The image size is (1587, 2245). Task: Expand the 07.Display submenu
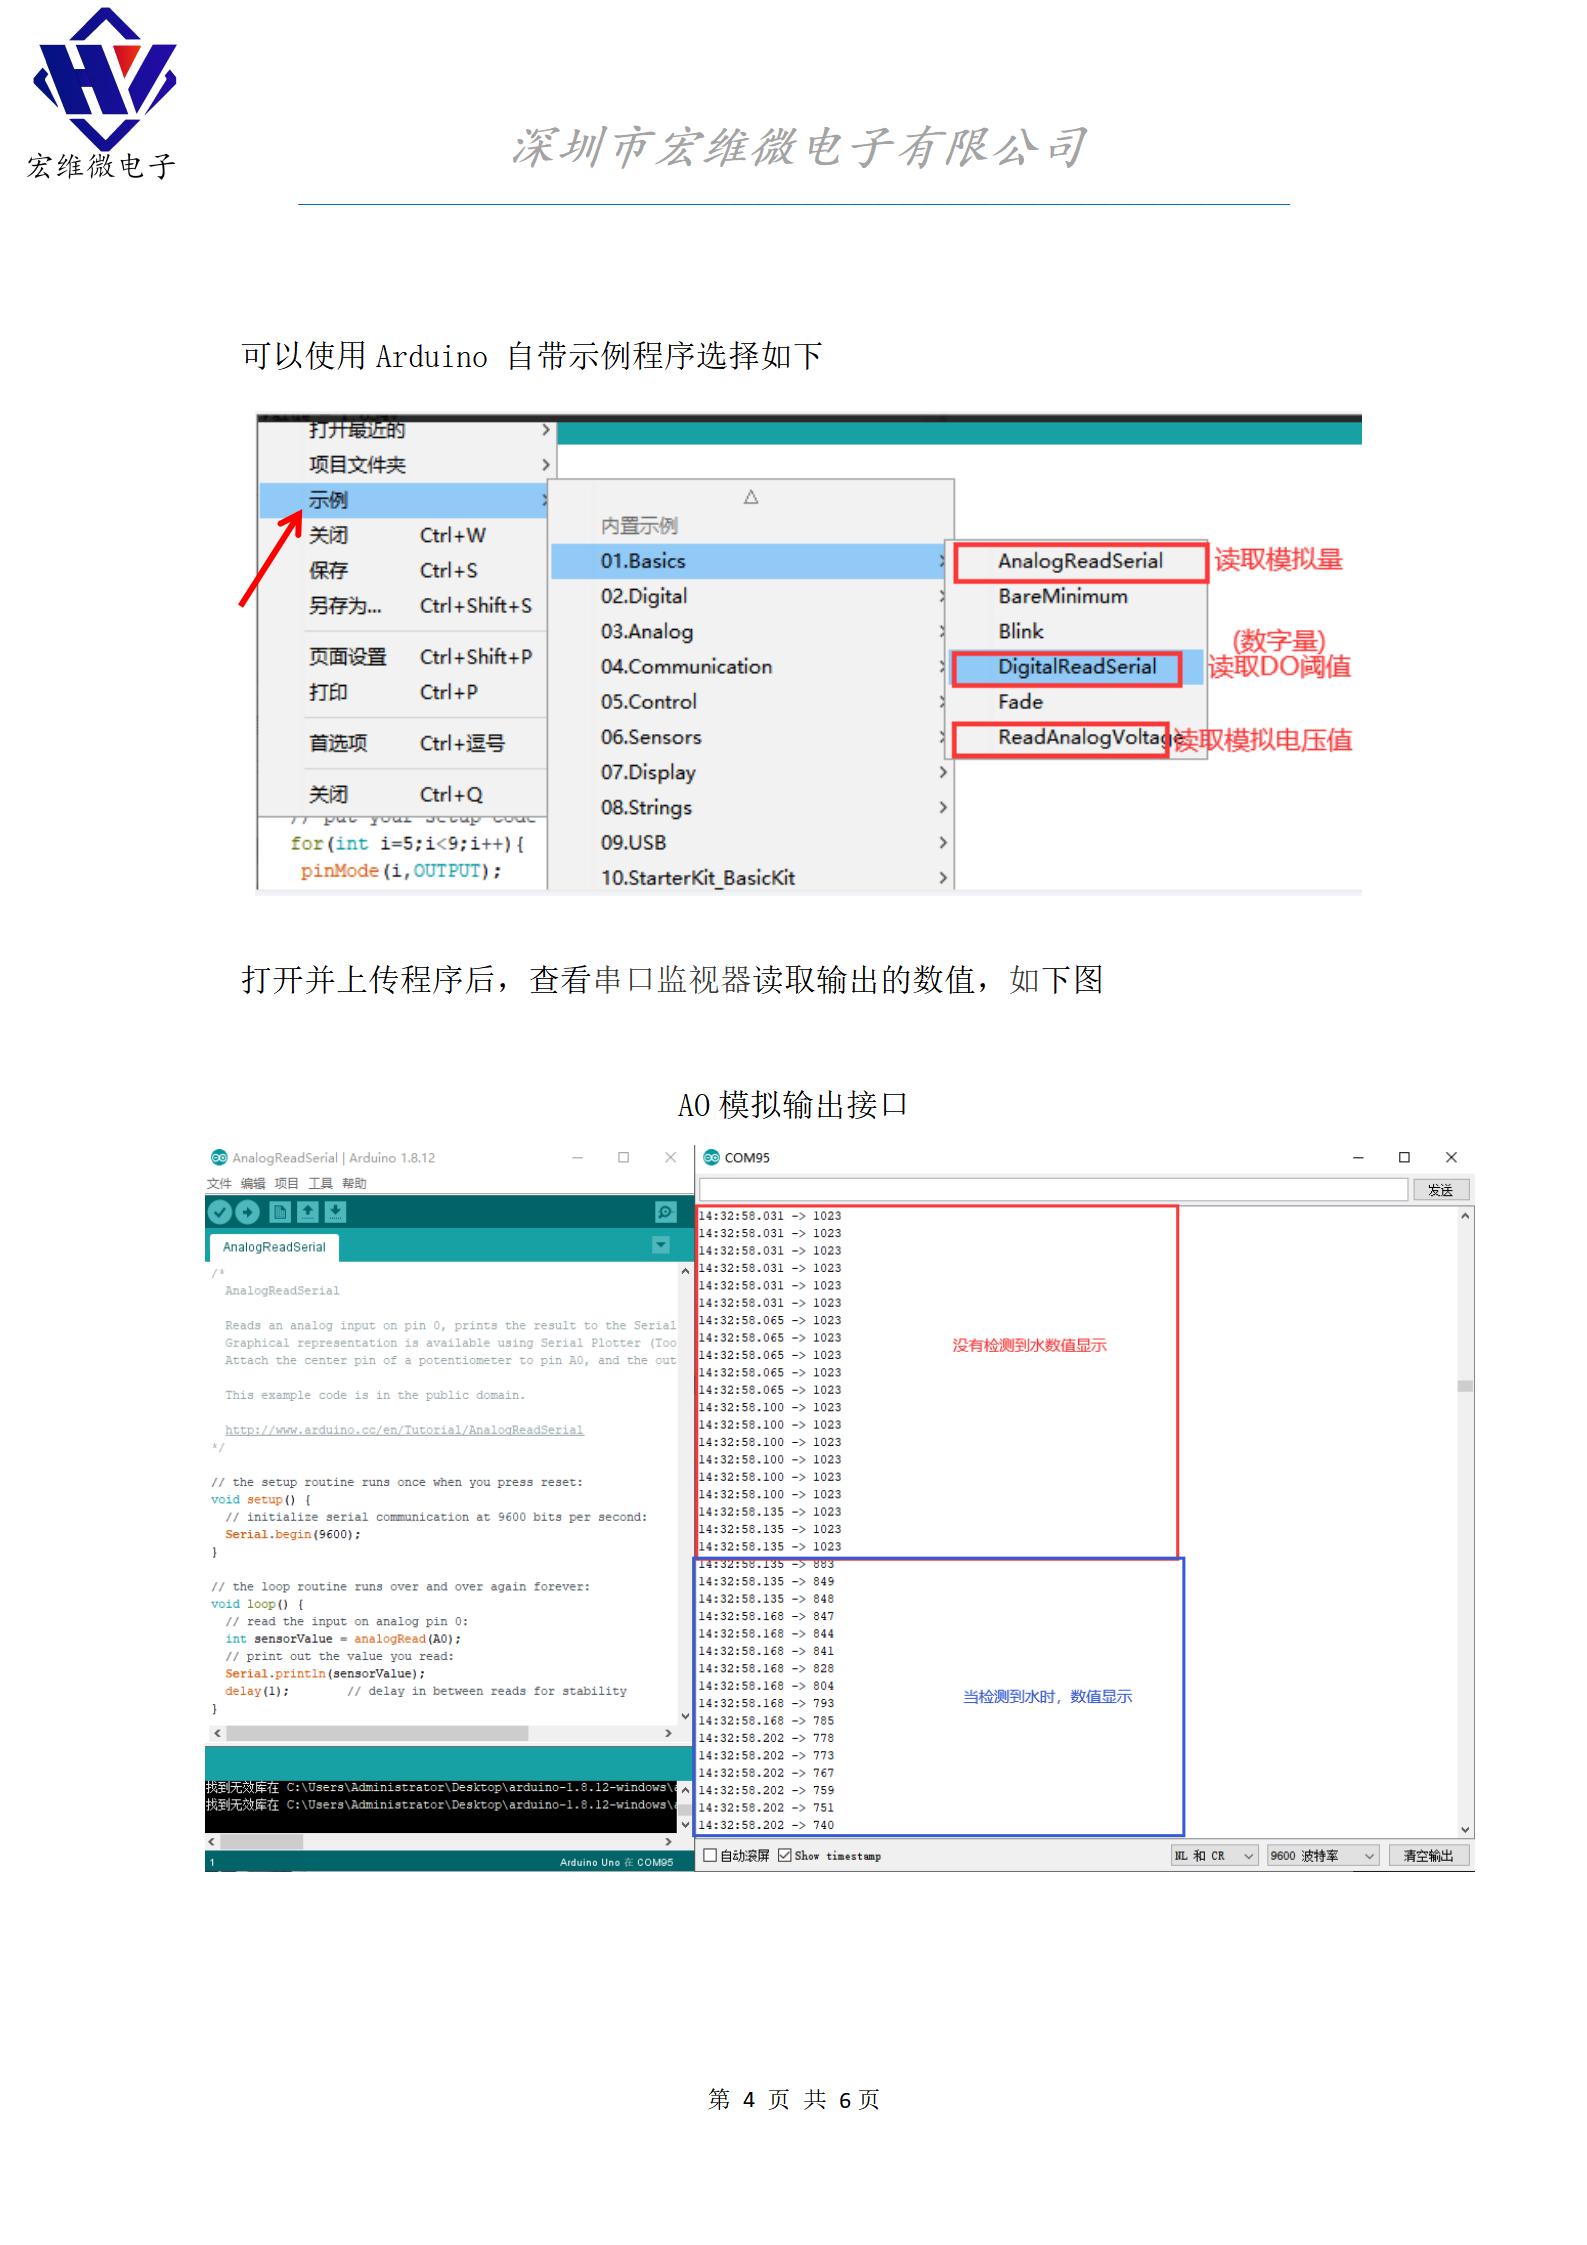(751, 772)
